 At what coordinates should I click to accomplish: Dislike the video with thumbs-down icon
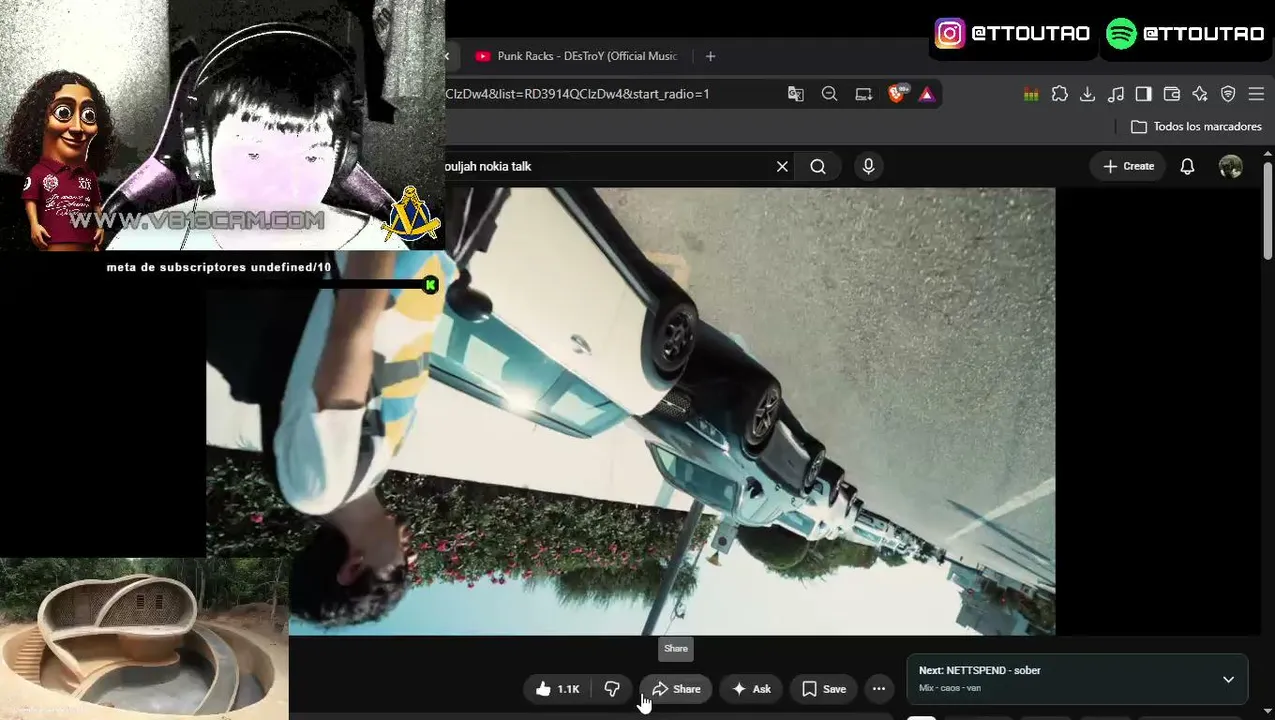point(612,689)
